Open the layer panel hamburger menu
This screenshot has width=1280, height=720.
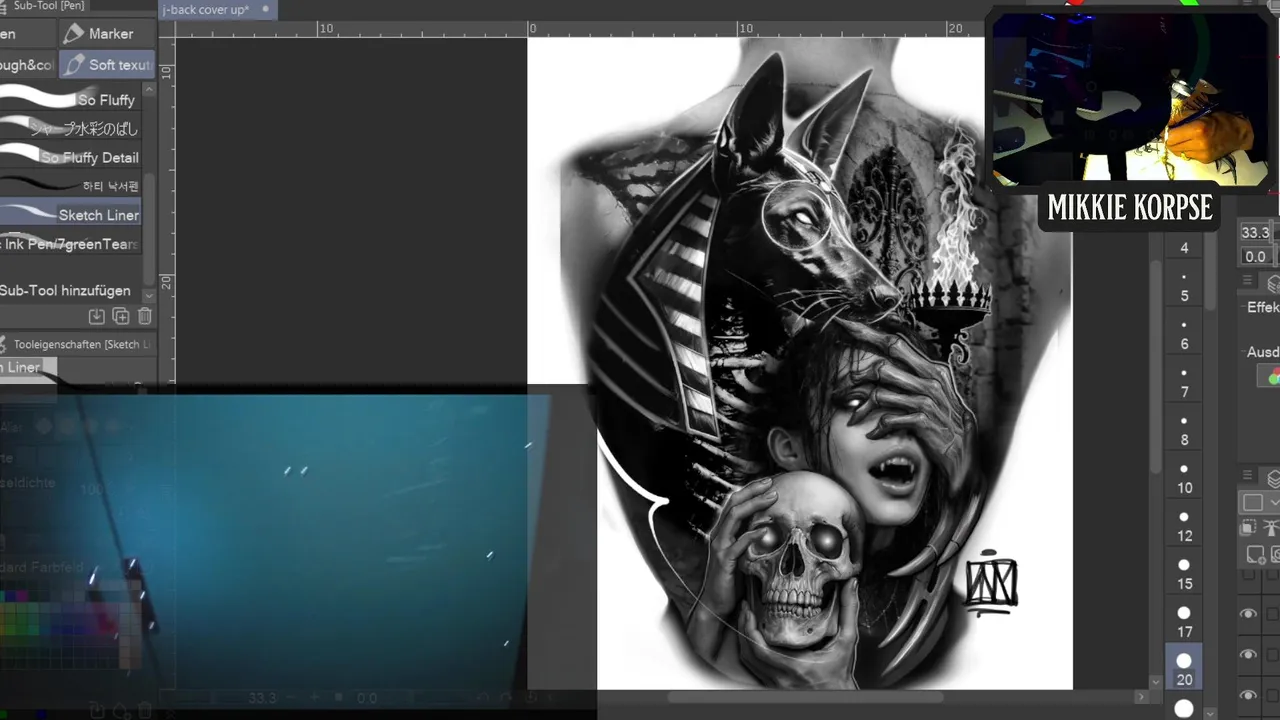(1247, 475)
